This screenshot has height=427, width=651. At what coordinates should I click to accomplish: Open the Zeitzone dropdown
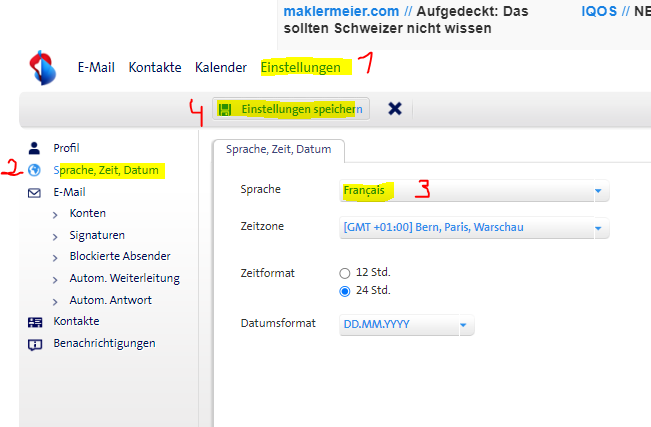[598, 228]
